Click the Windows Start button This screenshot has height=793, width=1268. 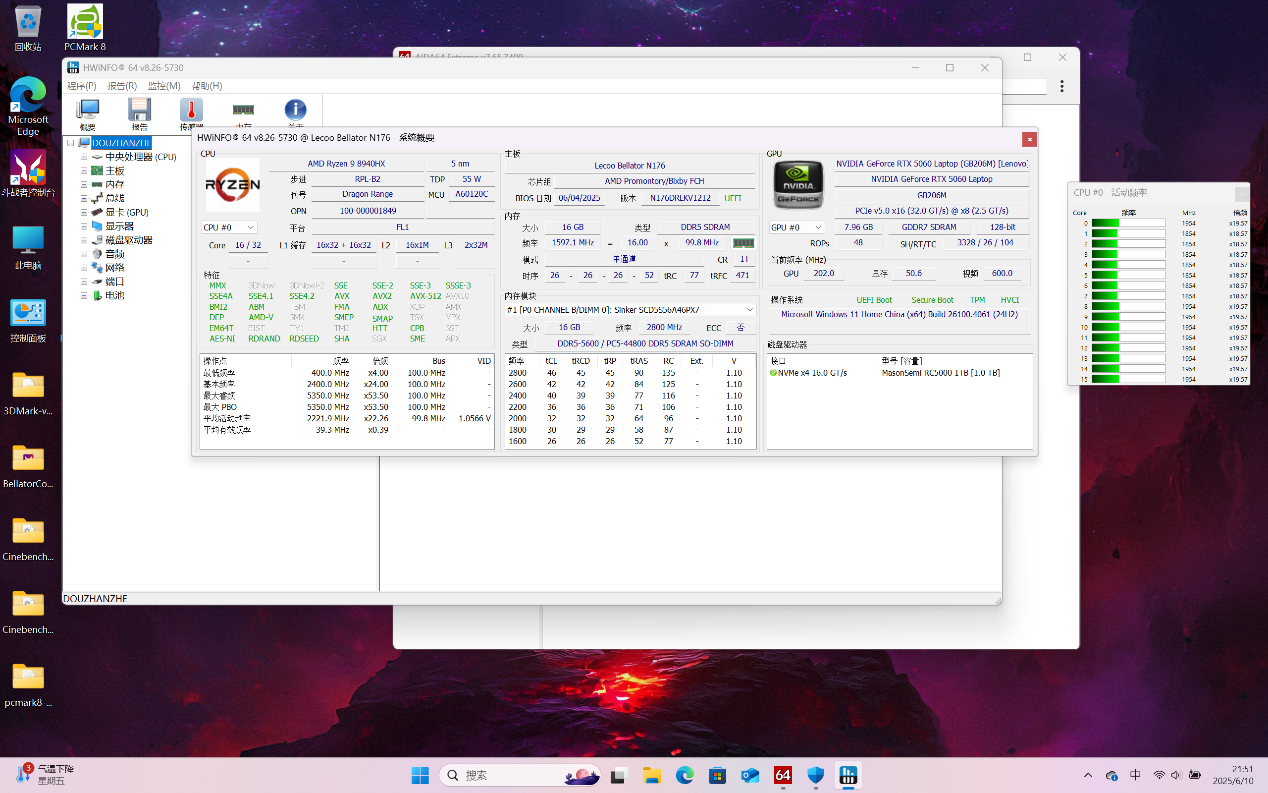click(x=420, y=775)
